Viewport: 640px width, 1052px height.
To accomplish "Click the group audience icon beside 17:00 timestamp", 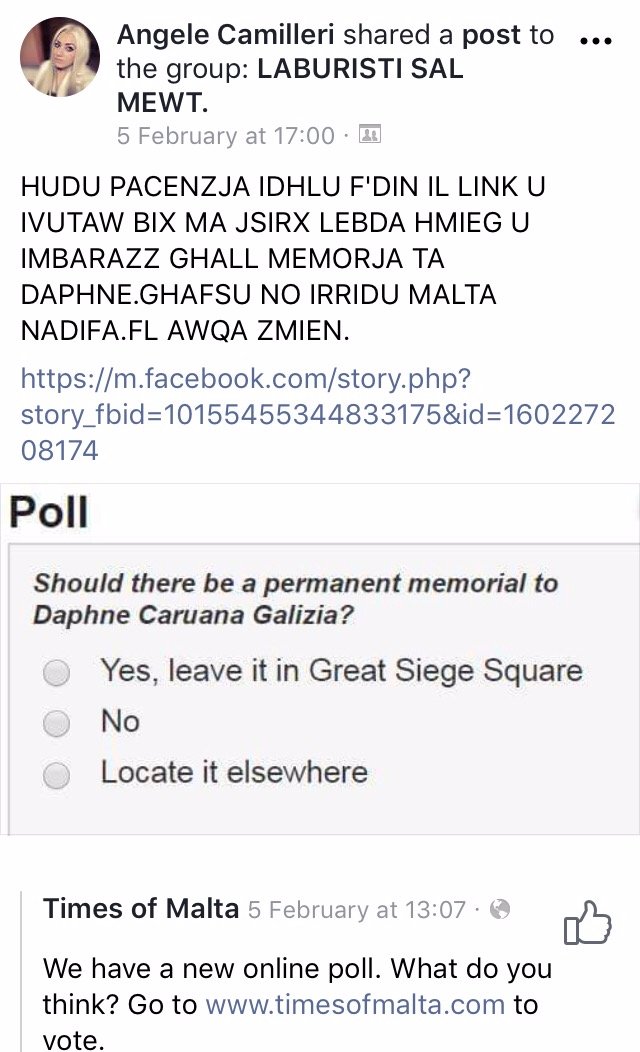I will pos(370,135).
